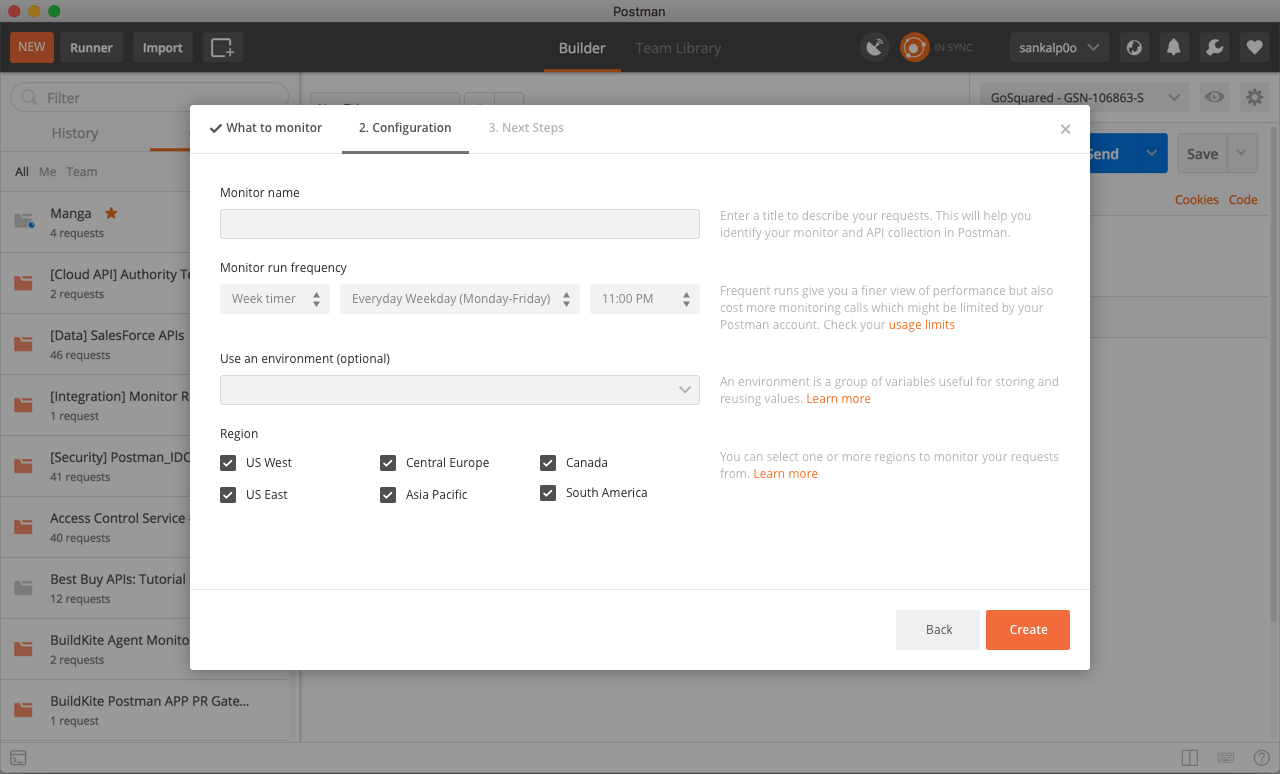Viewport: 1280px width, 774px height.
Task: Open a new window using toolbar icon
Action: click(223, 47)
